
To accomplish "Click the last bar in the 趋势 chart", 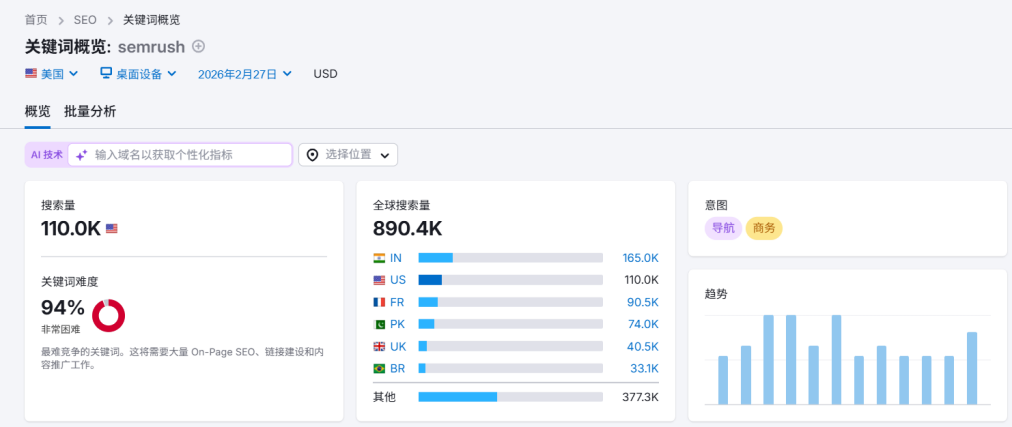I will point(972,368).
